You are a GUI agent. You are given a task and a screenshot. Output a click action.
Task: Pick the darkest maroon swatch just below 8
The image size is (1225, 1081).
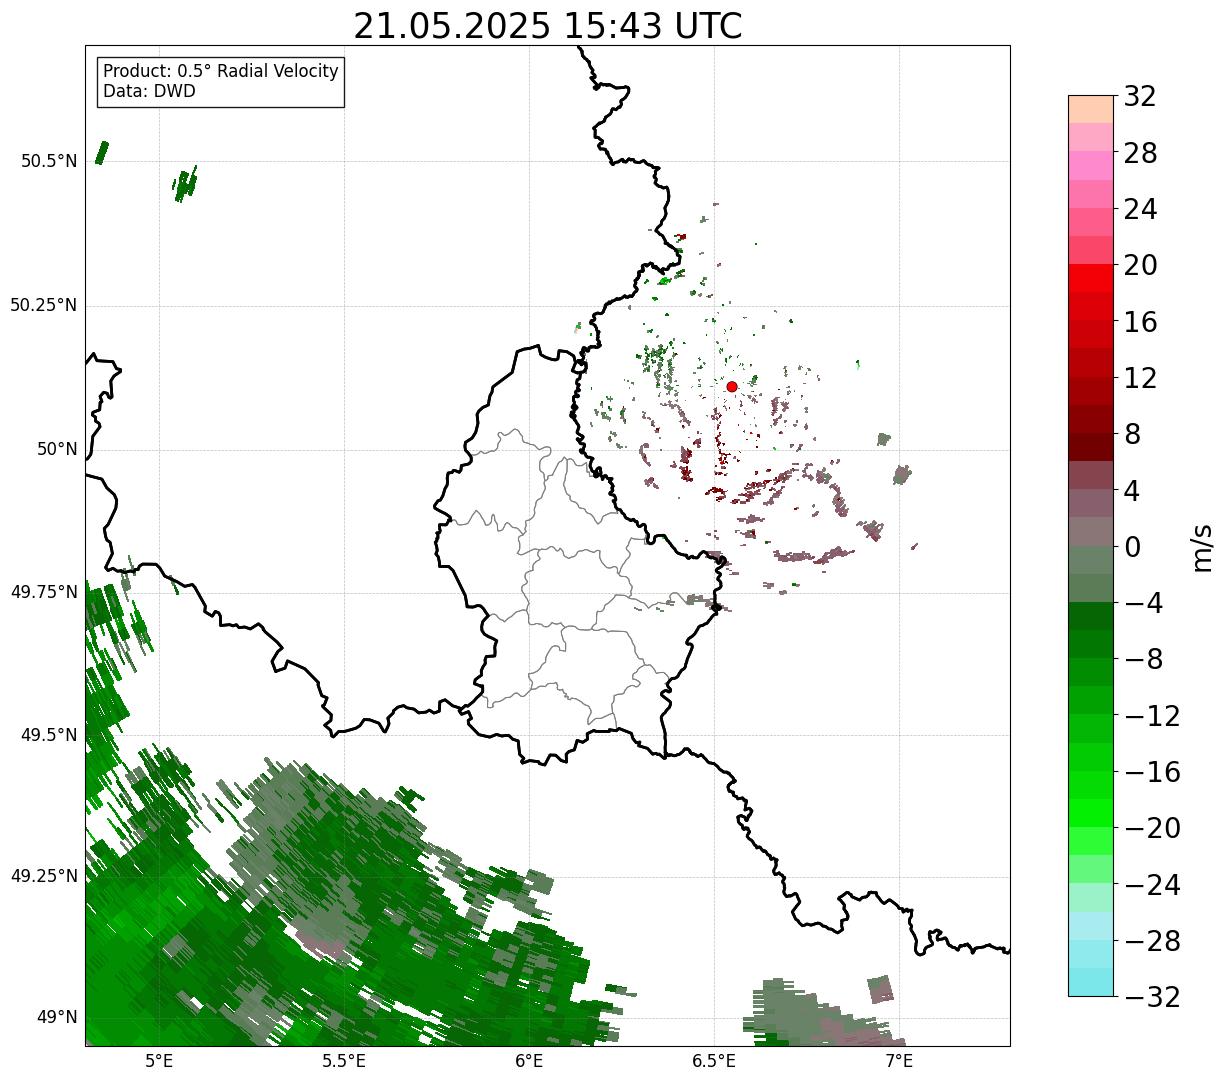[1091, 447]
